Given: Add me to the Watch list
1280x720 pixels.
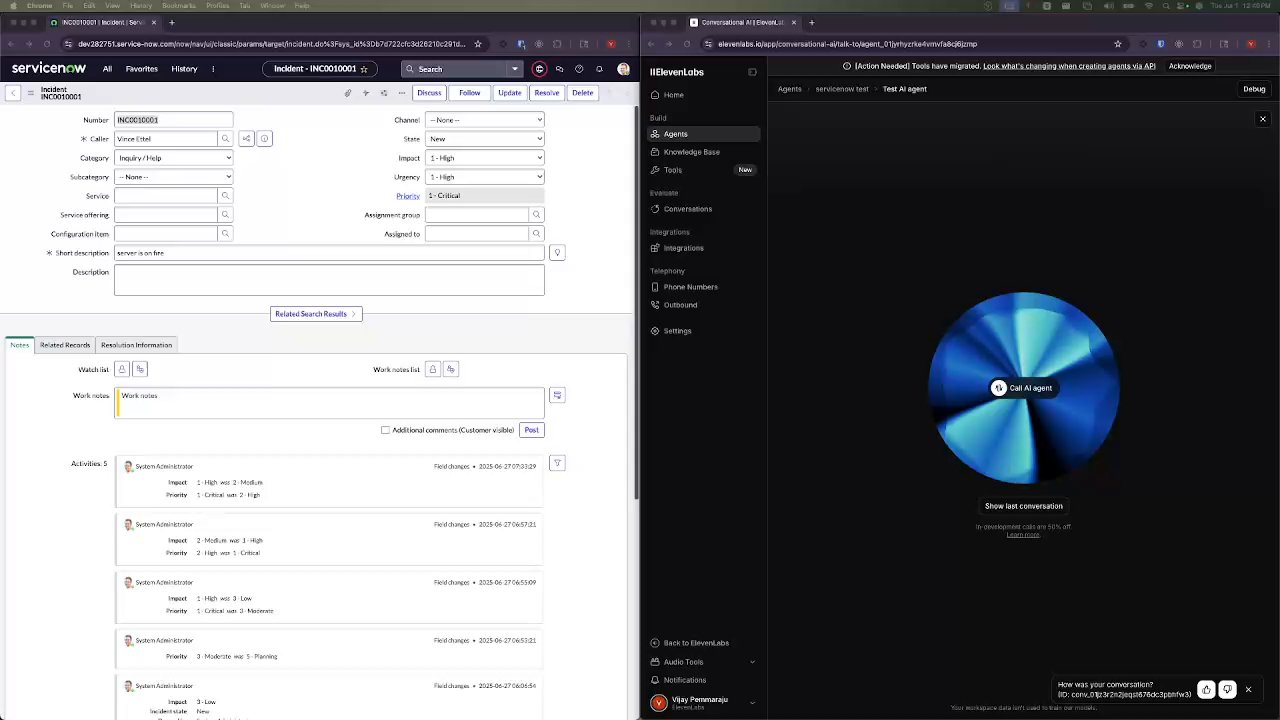Looking at the screenshot, I should (x=140, y=369).
